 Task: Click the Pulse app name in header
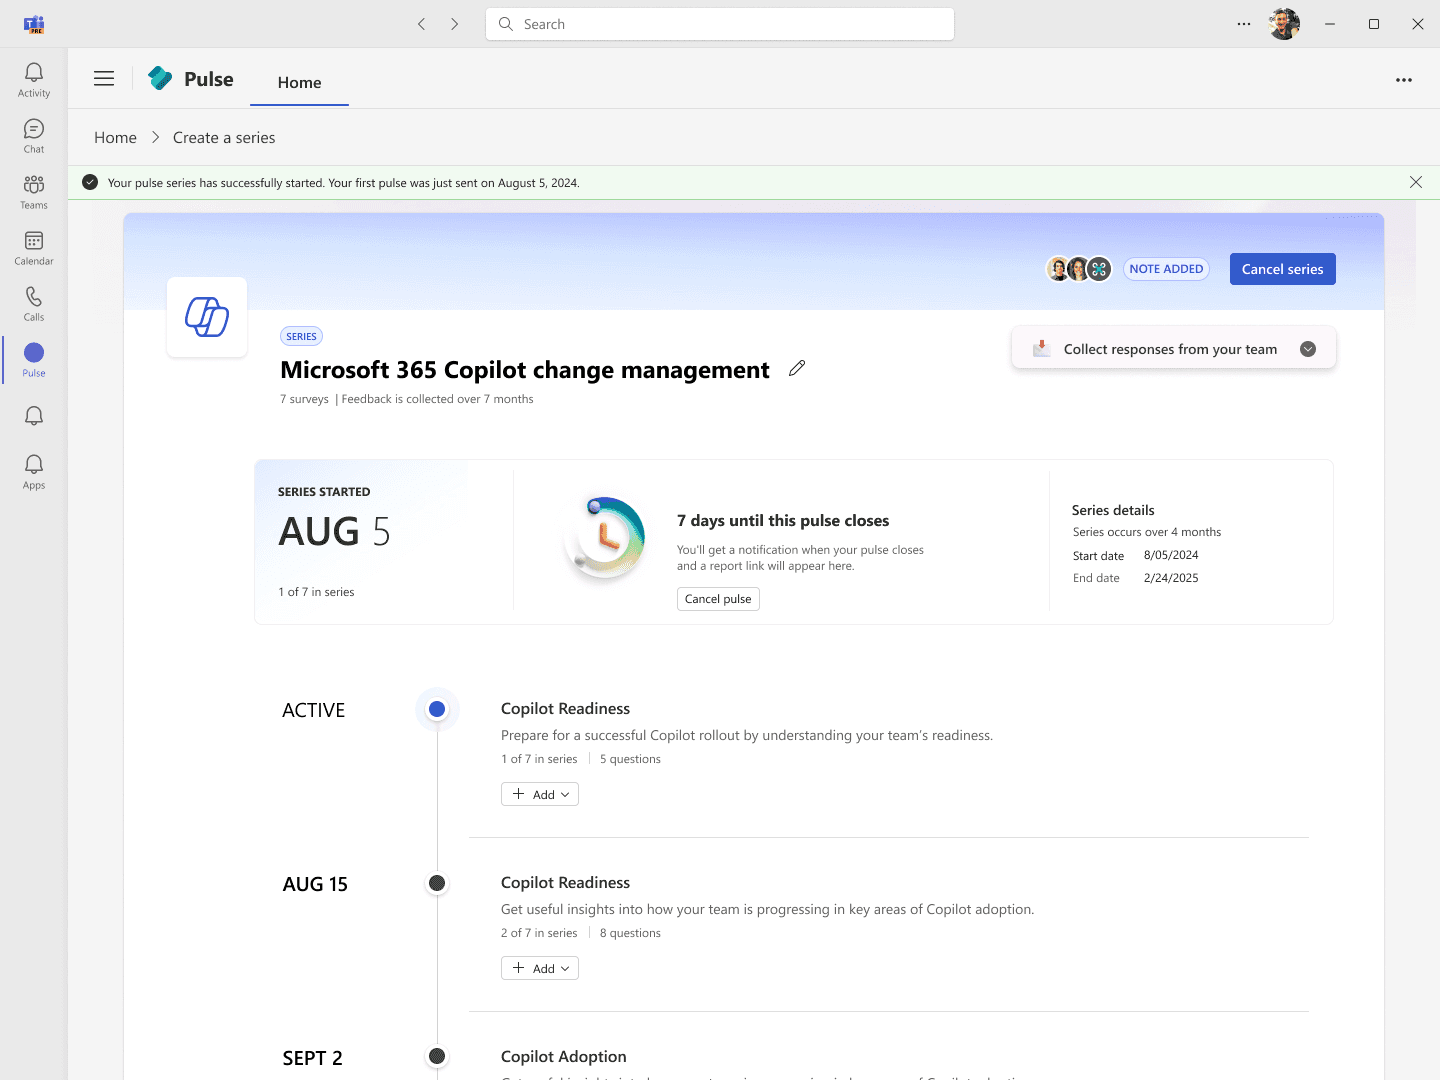tap(209, 79)
